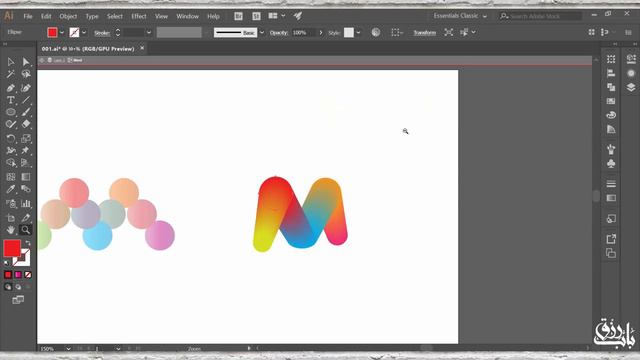Click the fill color box in toolbar

click(12, 249)
